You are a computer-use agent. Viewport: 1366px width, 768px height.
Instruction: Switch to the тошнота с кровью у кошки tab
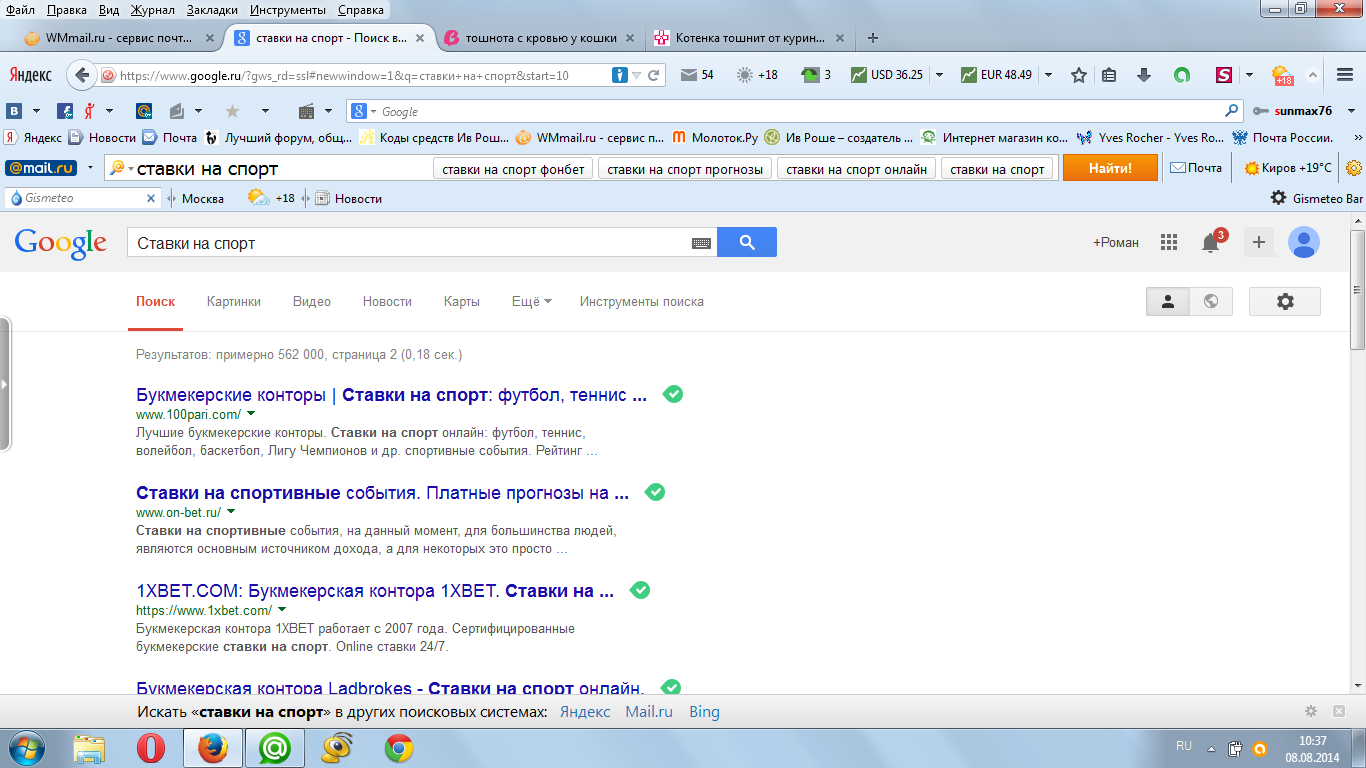538,38
